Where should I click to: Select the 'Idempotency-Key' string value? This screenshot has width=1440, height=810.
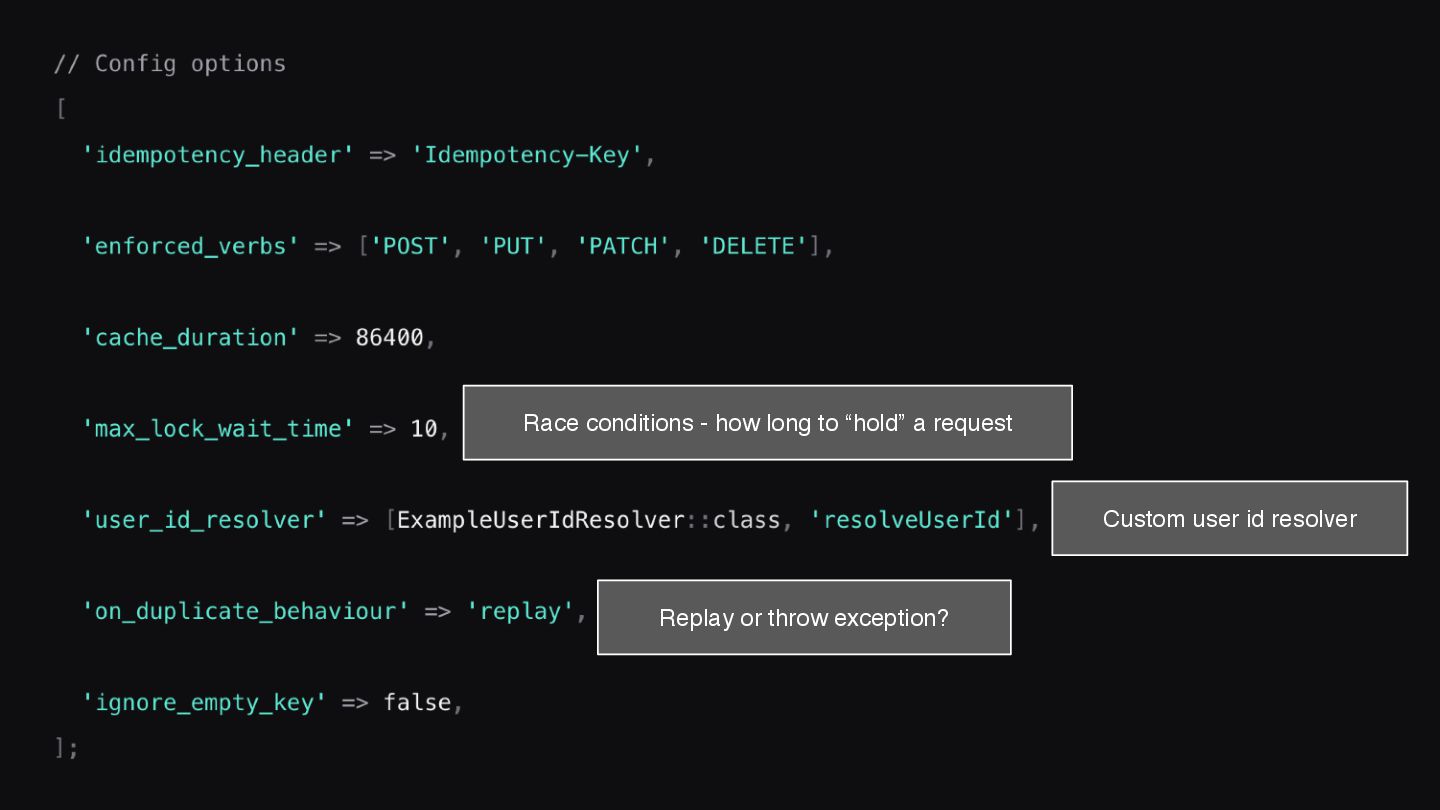click(527, 156)
